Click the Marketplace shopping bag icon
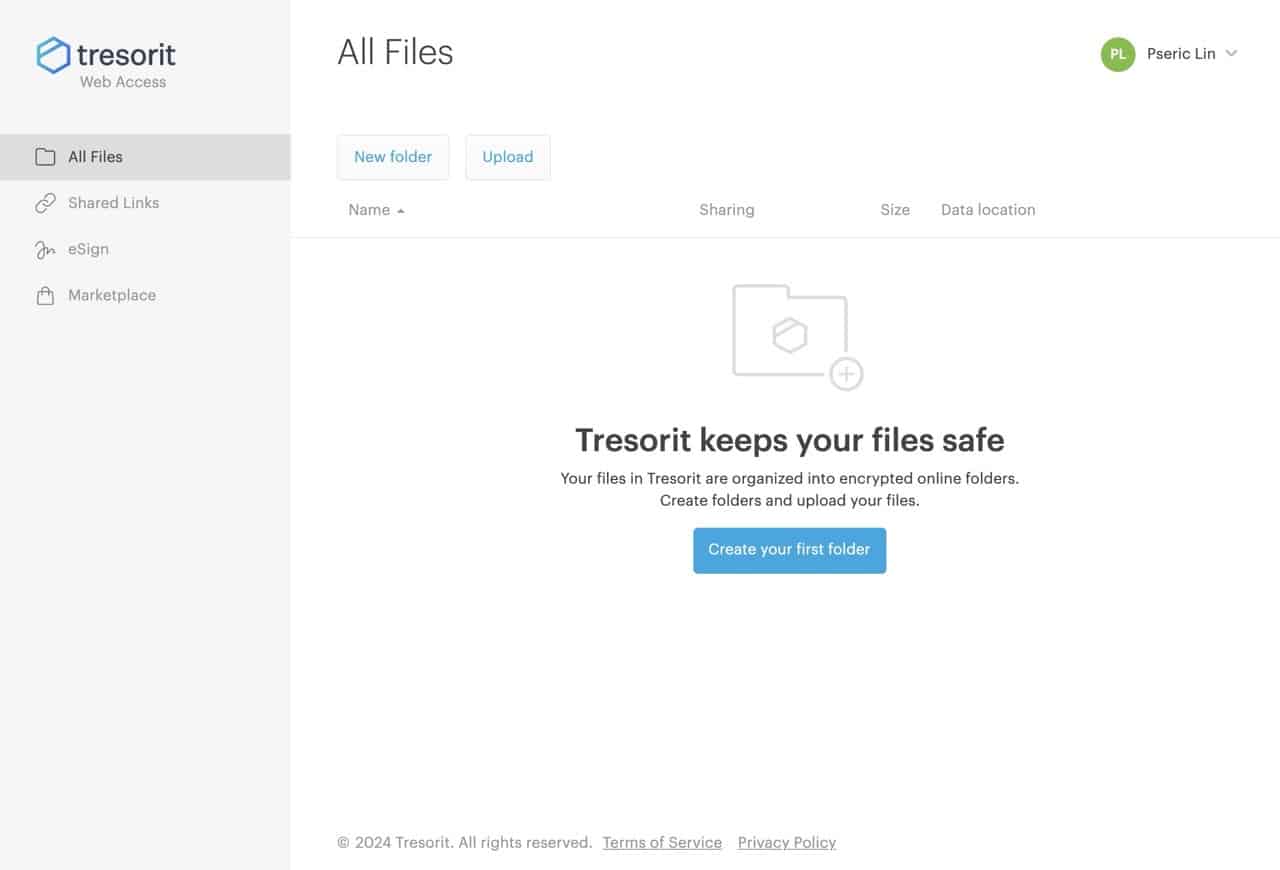This screenshot has height=870, width=1280. tap(45, 295)
